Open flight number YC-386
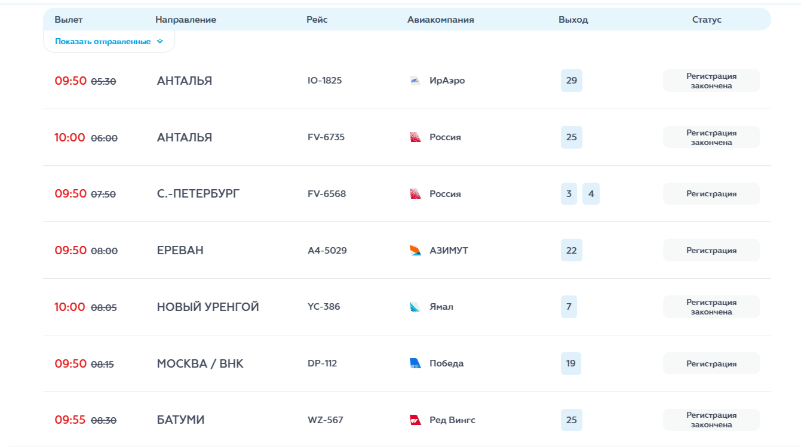This screenshot has width=801, height=447. [323, 307]
